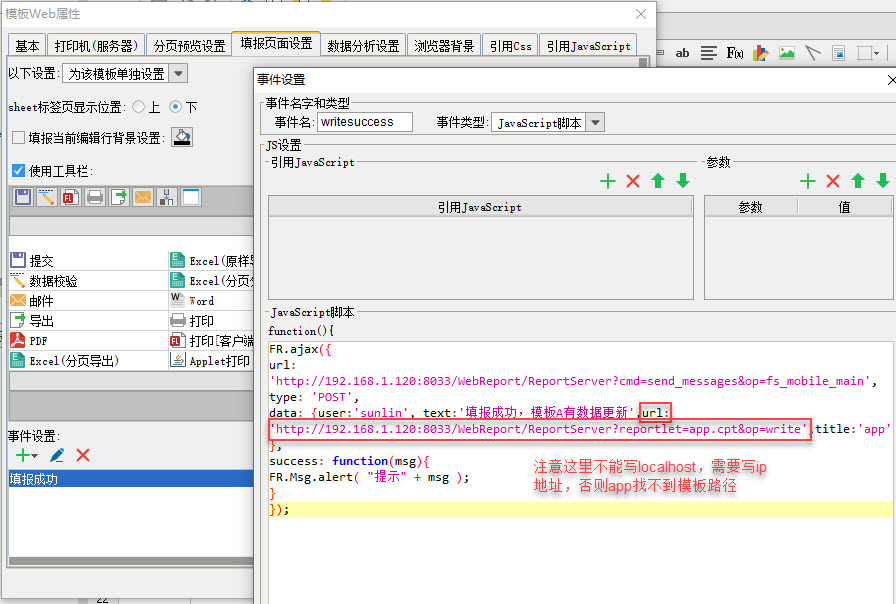Screen dimensions: 896x604
Task: Toggle the 填报当前编辑行背景设置 checkbox
Action: 18,138
